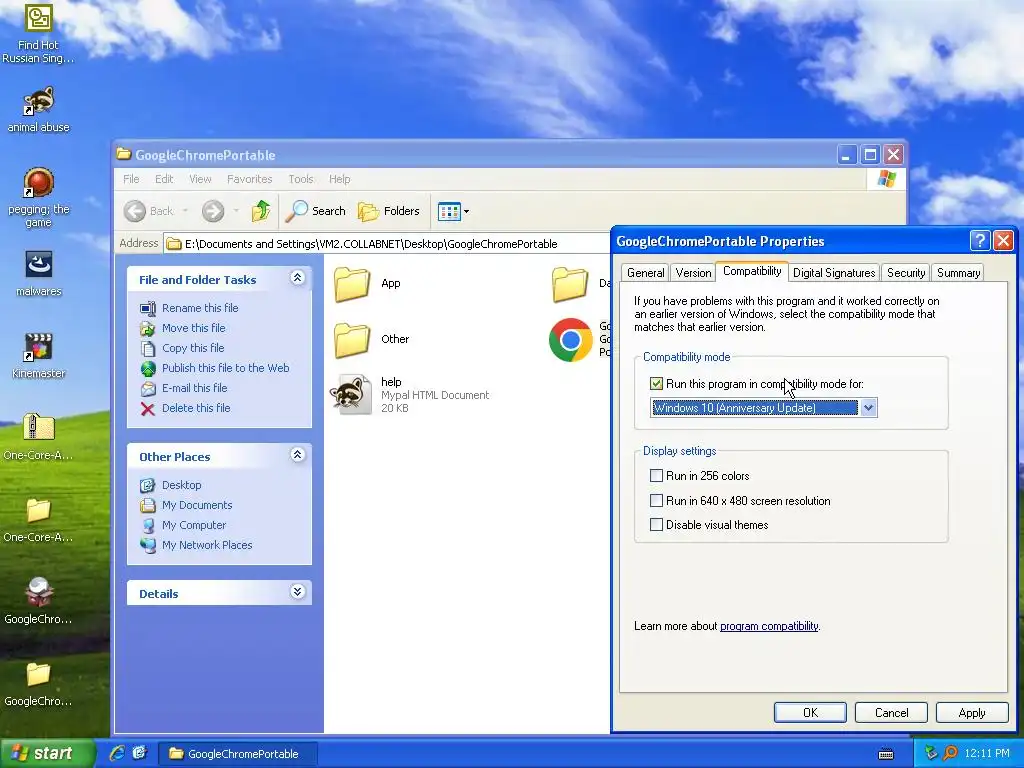Enable 'Run in 640 x 480 screen resolution'
Viewport: 1024px width, 768px height.
coord(656,501)
